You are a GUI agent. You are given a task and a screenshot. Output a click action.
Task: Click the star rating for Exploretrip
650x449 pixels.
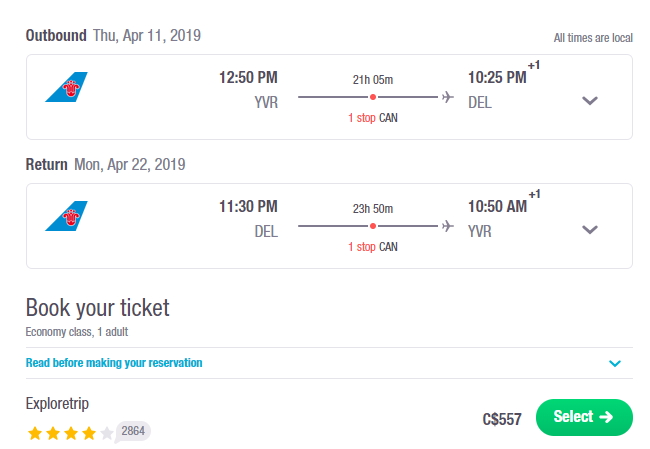point(70,433)
